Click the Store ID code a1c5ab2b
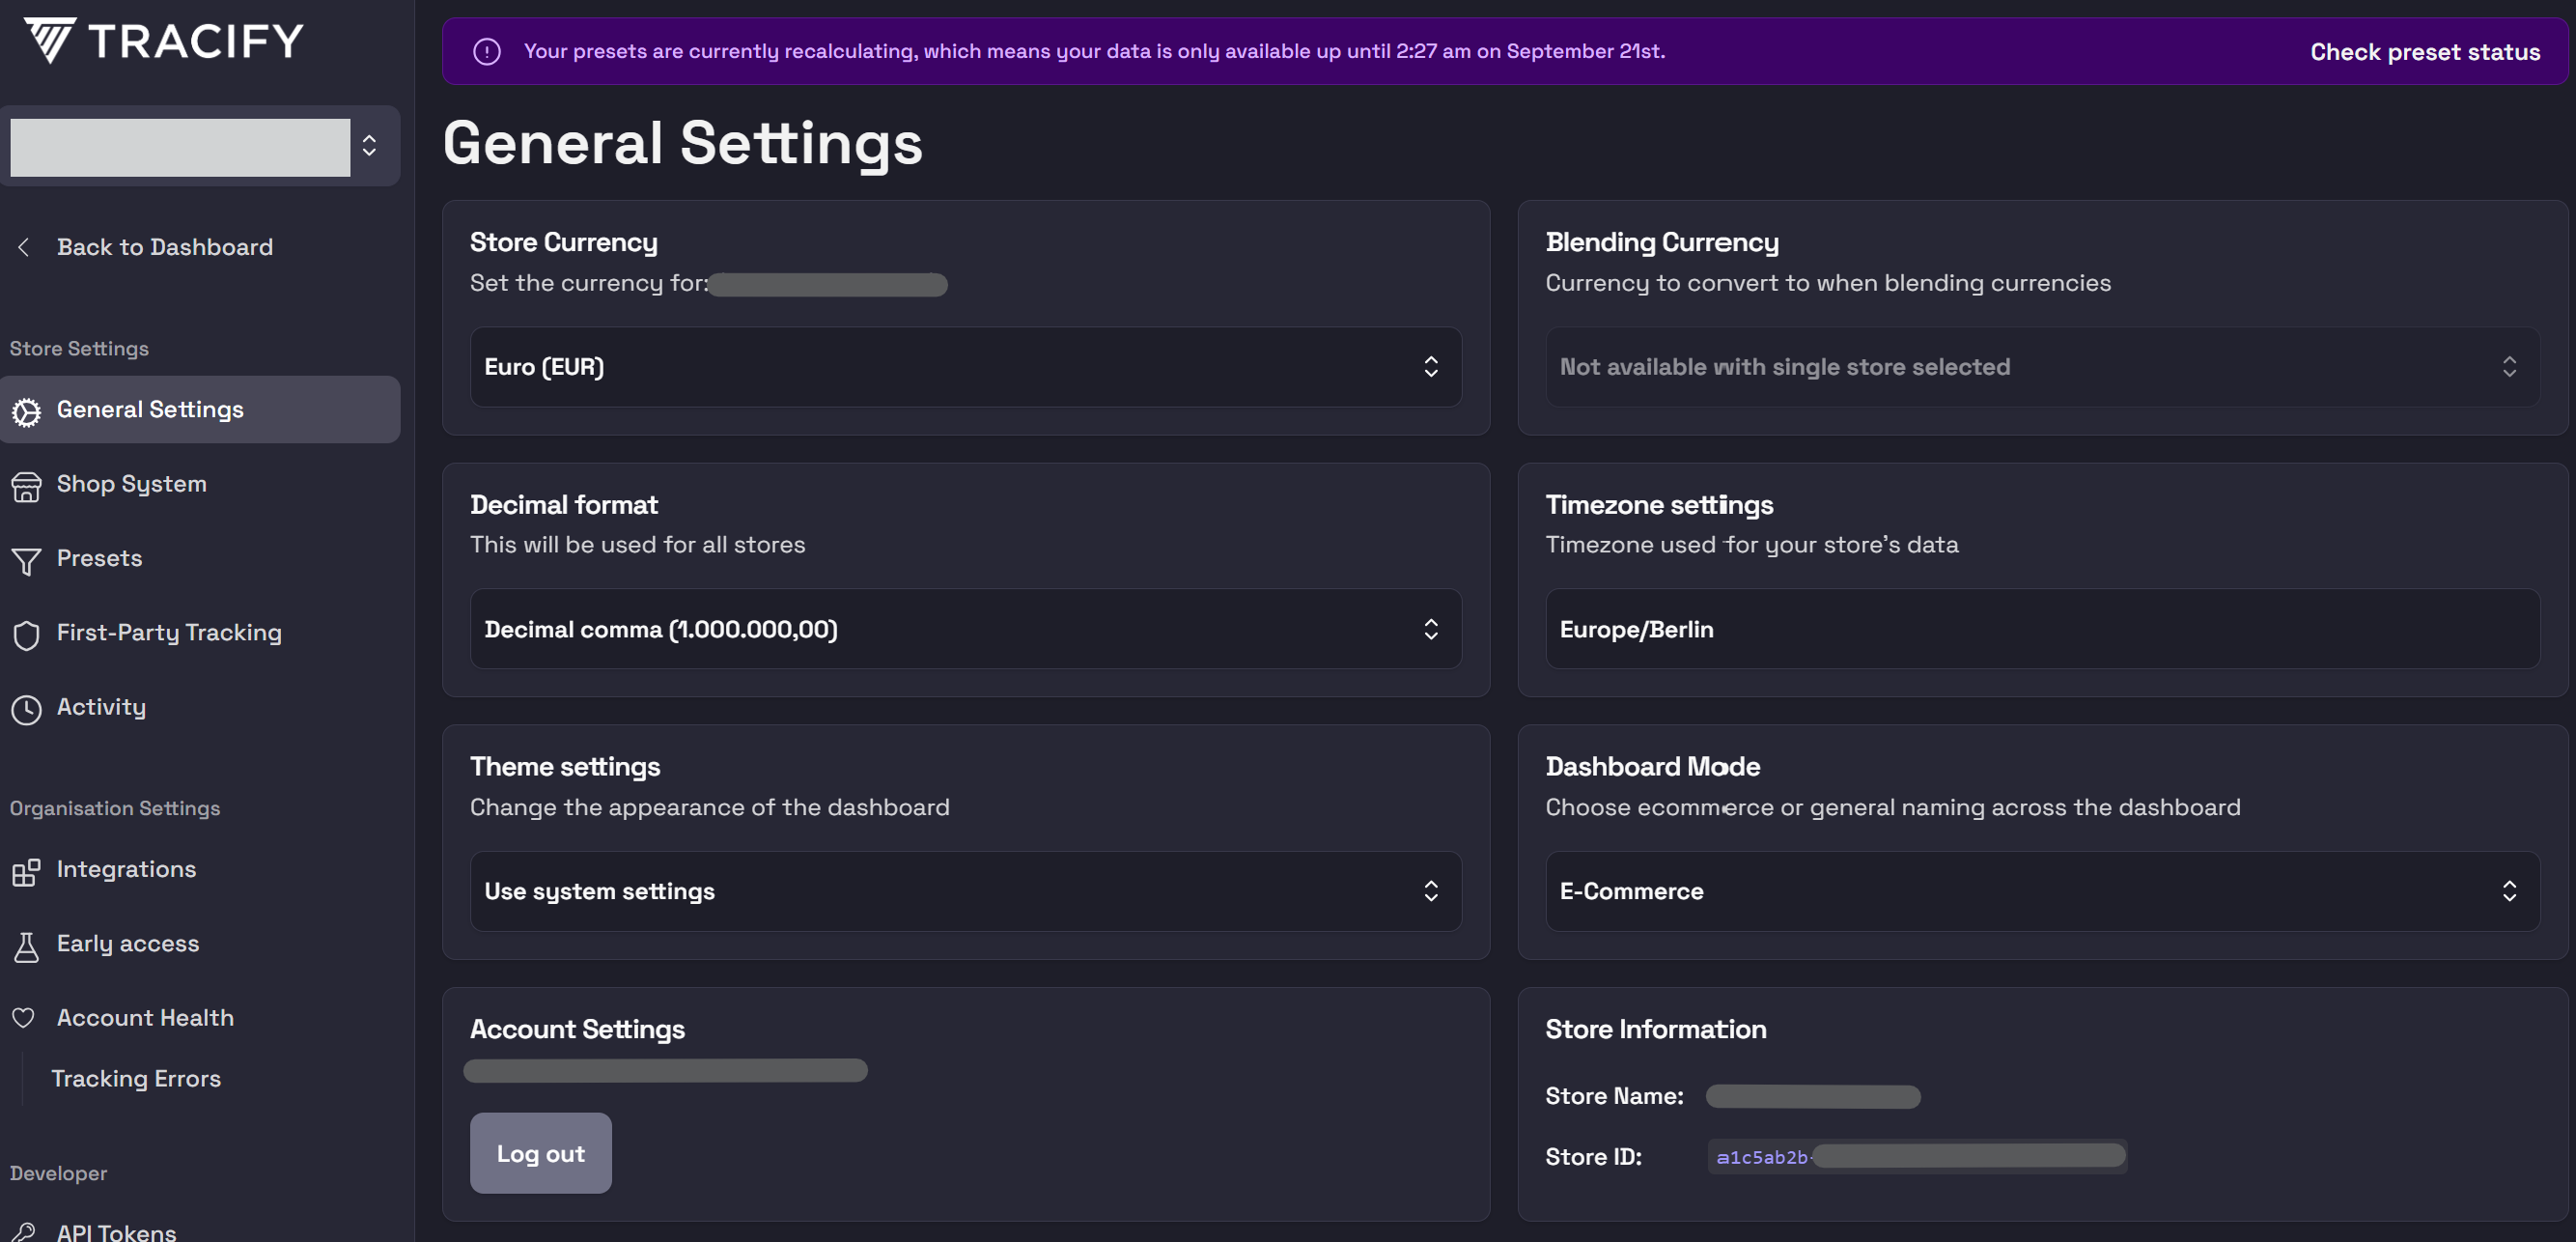This screenshot has width=2576, height=1242. coord(1761,1157)
